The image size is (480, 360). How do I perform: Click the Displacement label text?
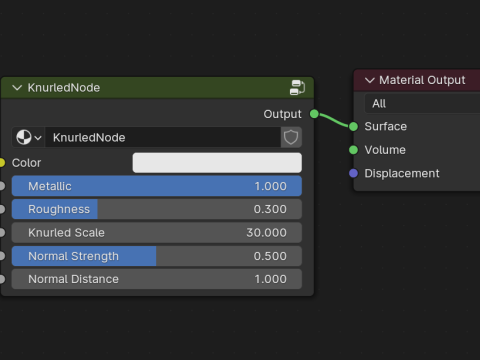(x=402, y=173)
